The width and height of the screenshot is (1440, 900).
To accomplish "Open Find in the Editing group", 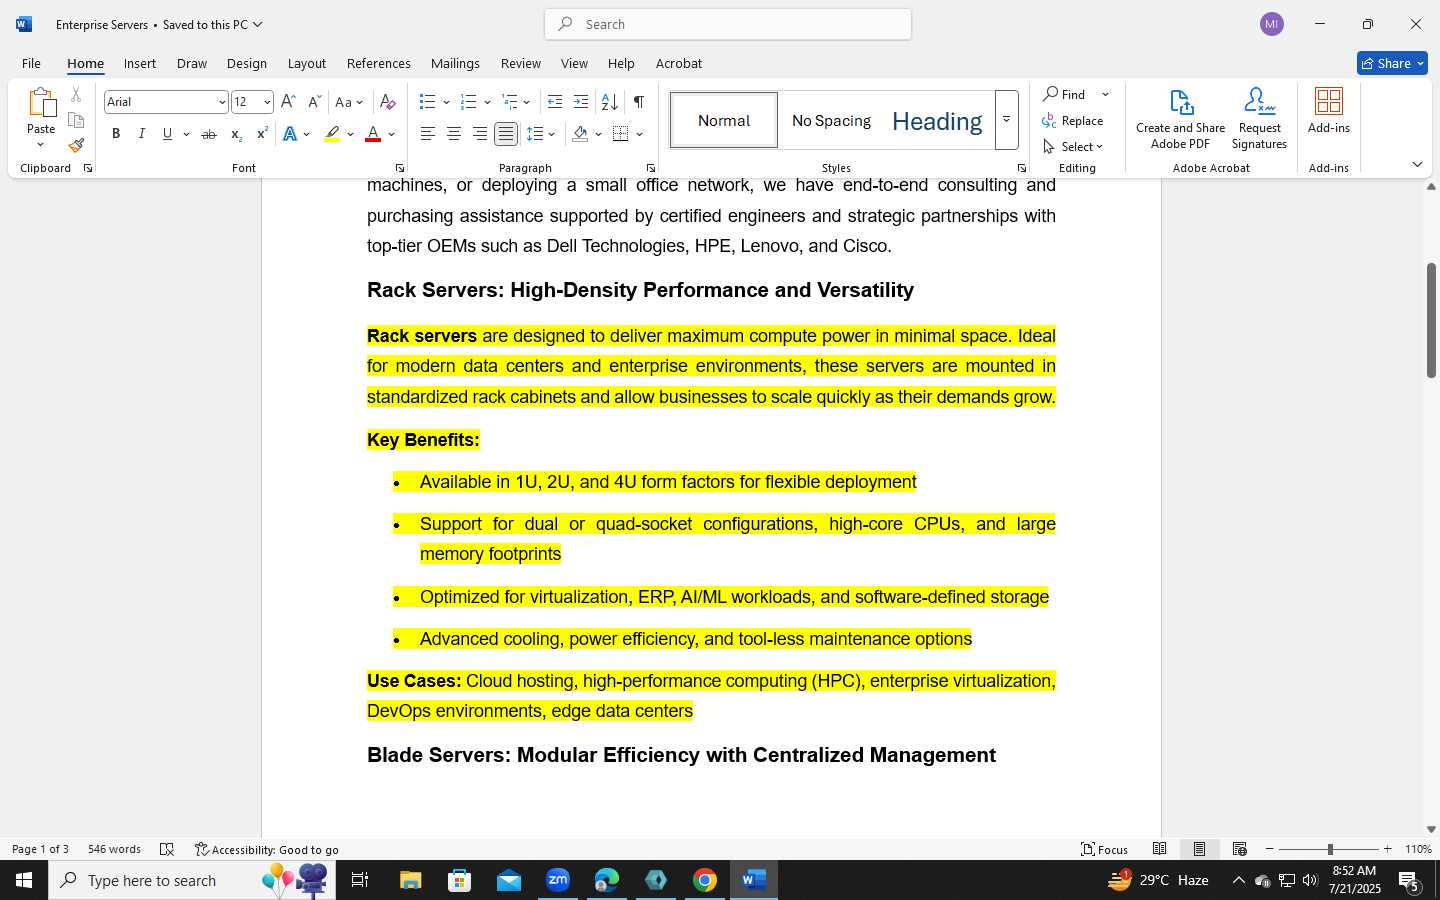I will coord(1066,94).
